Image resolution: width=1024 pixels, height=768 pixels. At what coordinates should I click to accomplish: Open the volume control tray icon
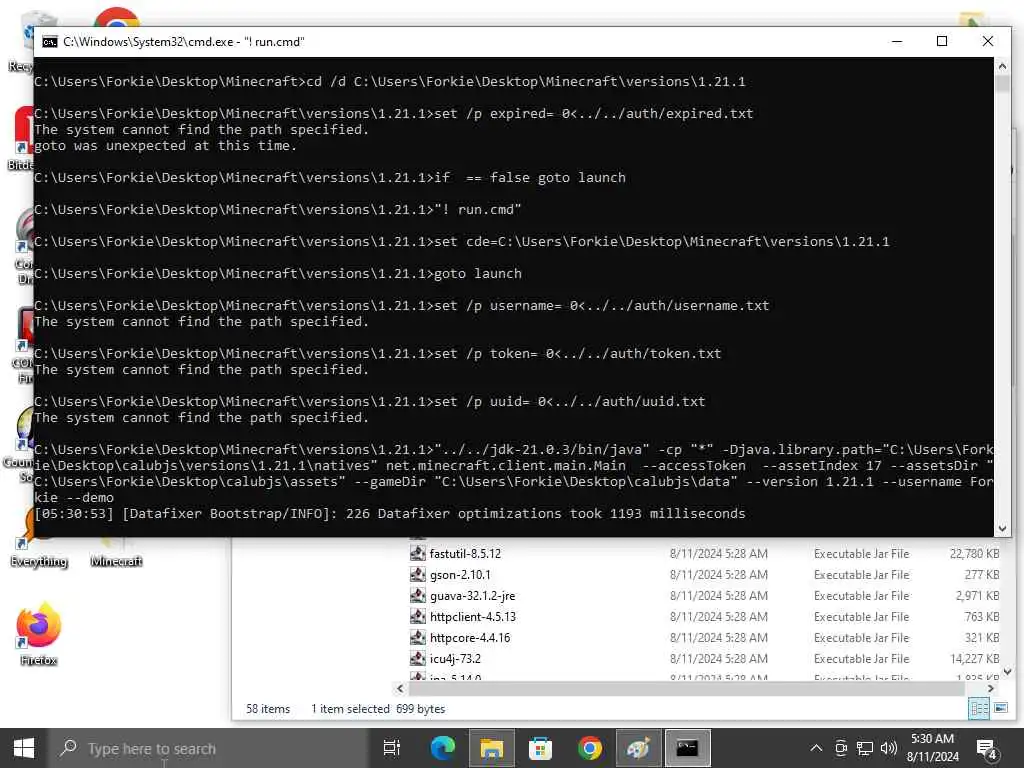[x=888, y=748]
